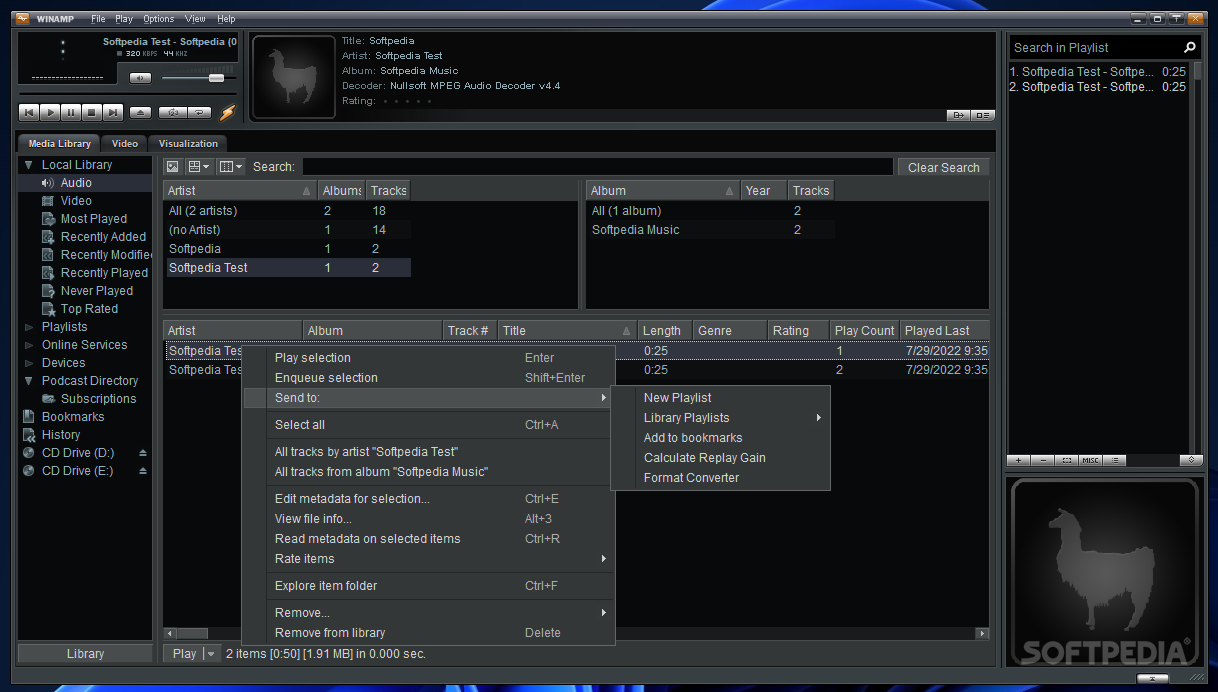Click the Eject open-file button
The height and width of the screenshot is (692, 1218).
pos(141,113)
